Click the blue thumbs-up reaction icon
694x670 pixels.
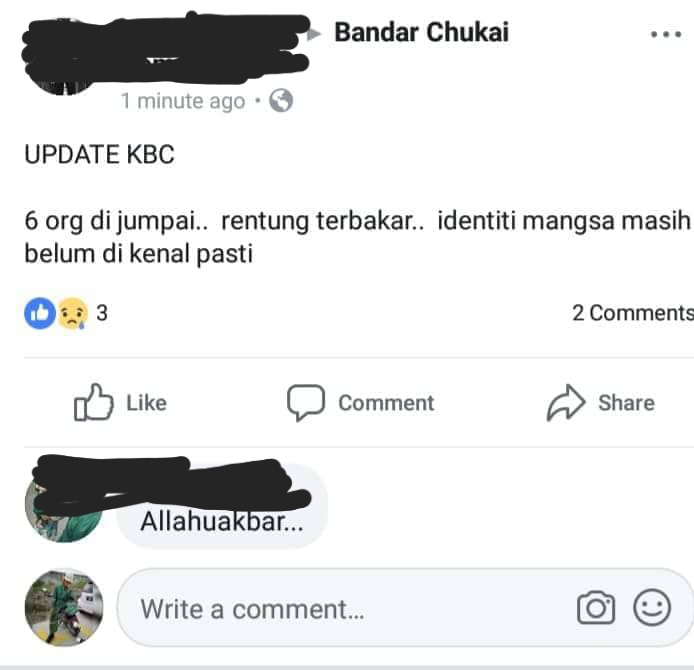coord(40,313)
